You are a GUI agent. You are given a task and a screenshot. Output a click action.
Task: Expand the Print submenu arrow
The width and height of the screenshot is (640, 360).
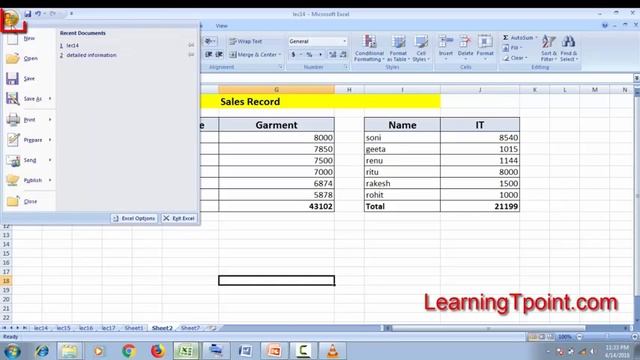(50, 120)
